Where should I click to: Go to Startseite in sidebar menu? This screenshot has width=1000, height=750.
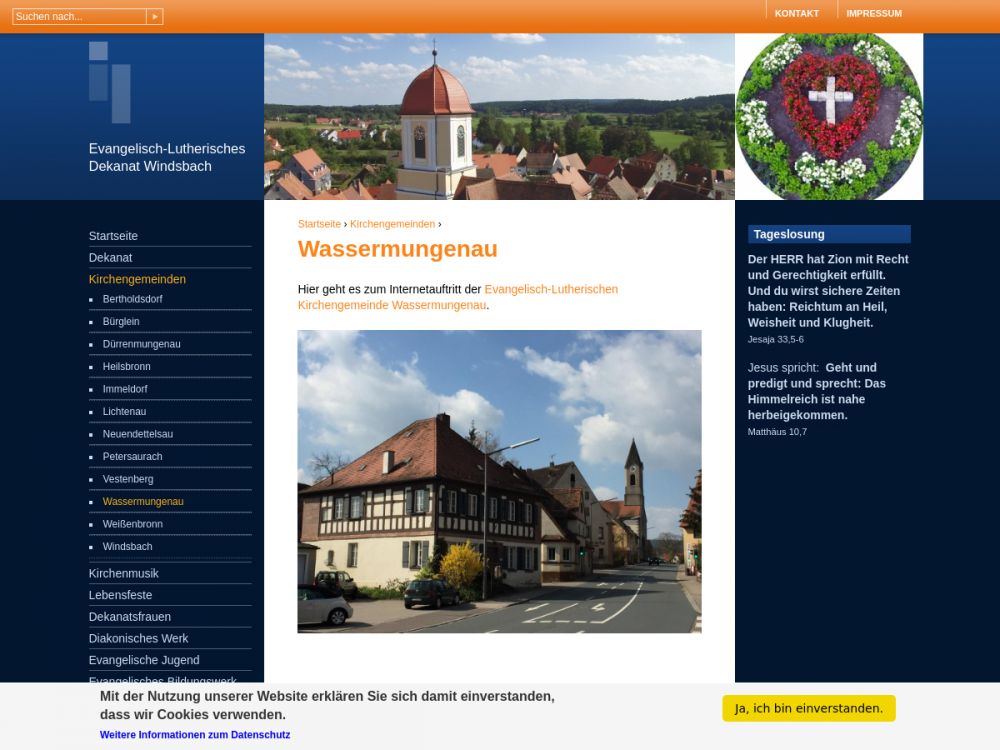click(113, 236)
